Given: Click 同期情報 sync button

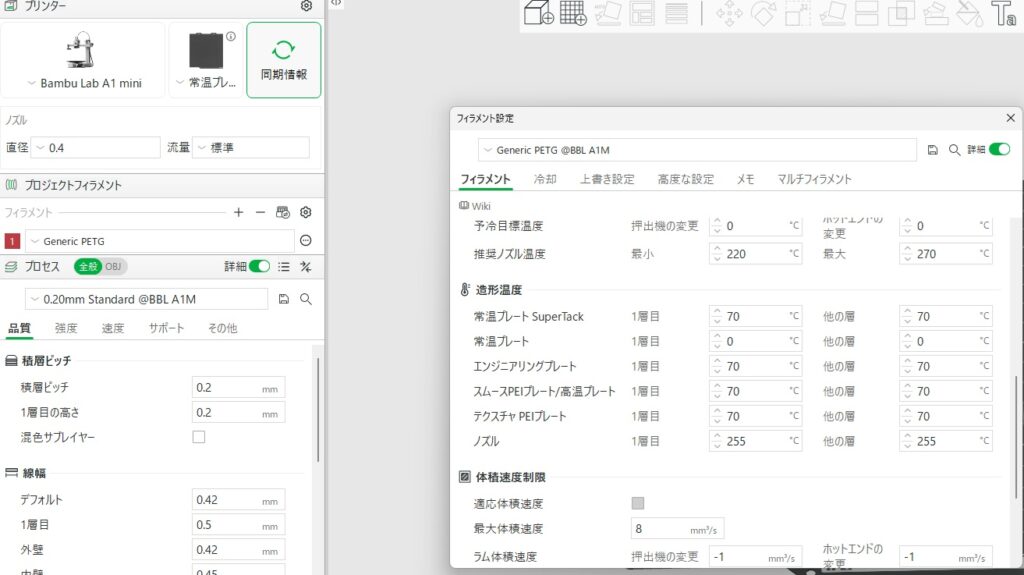Looking at the screenshot, I should pos(283,60).
